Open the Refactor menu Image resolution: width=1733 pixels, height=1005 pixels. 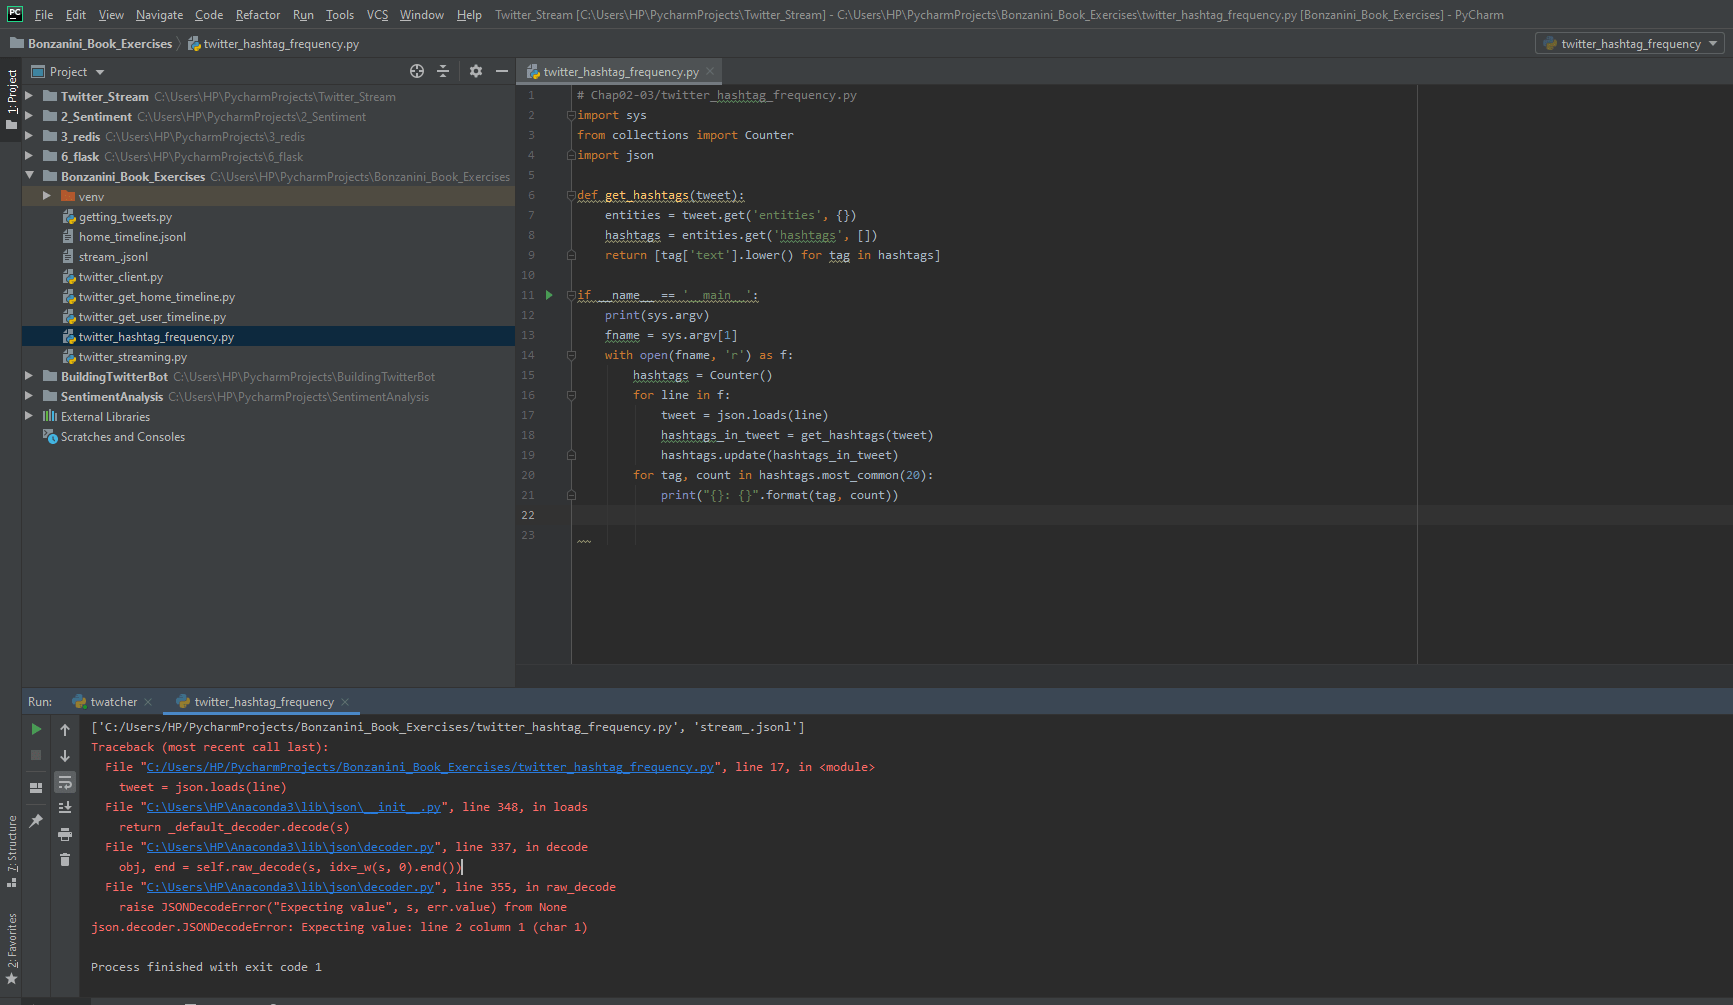(258, 15)
